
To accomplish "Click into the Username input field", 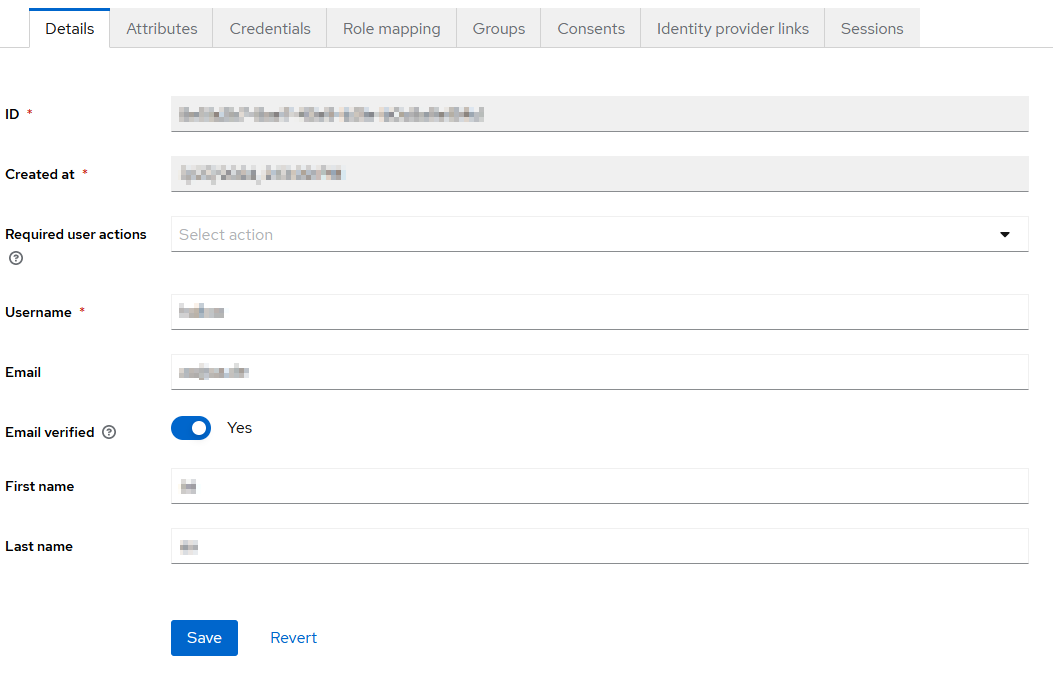I will 600,312.
